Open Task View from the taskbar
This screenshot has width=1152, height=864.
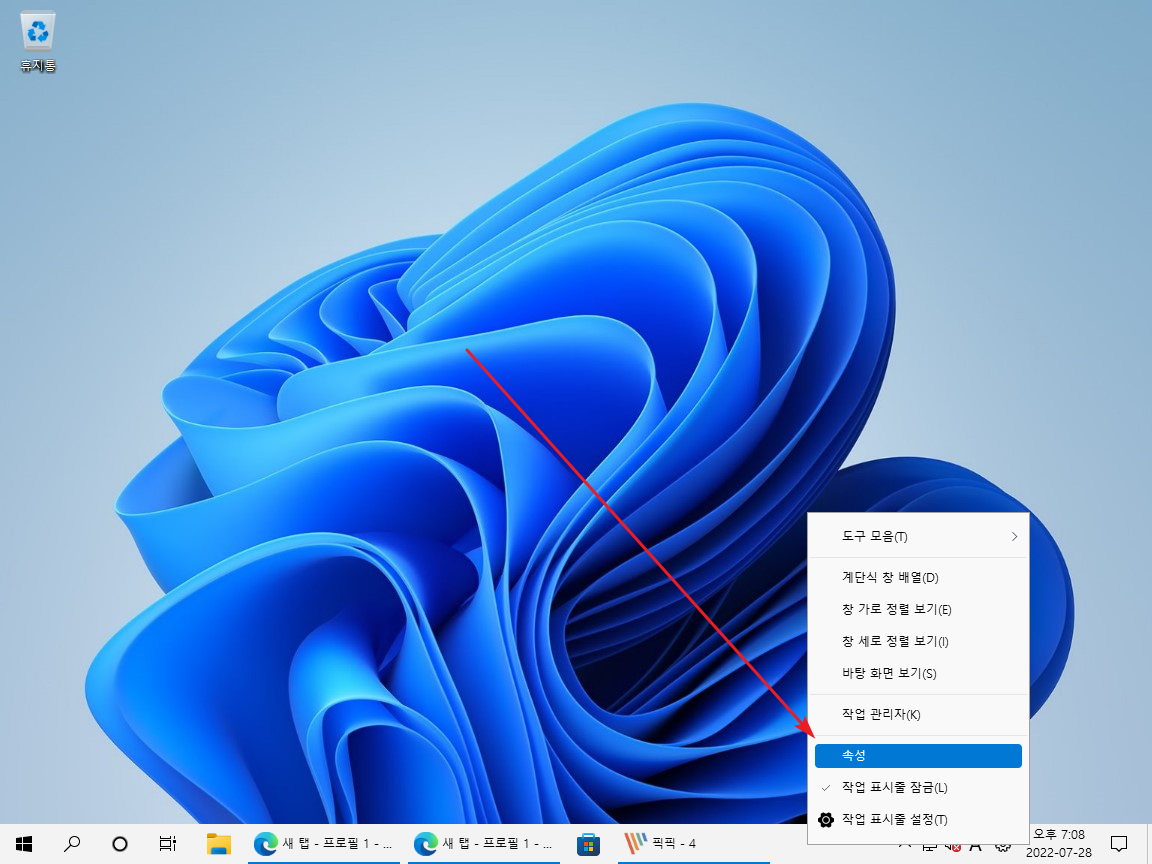168,843
